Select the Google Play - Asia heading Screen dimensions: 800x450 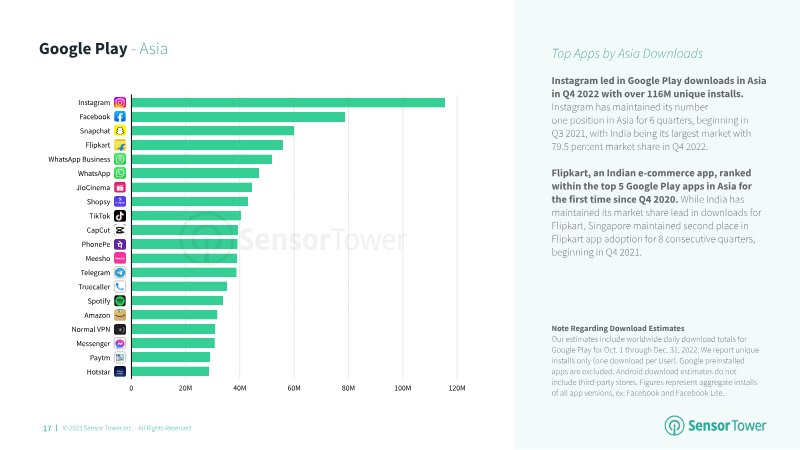point(104,48)
